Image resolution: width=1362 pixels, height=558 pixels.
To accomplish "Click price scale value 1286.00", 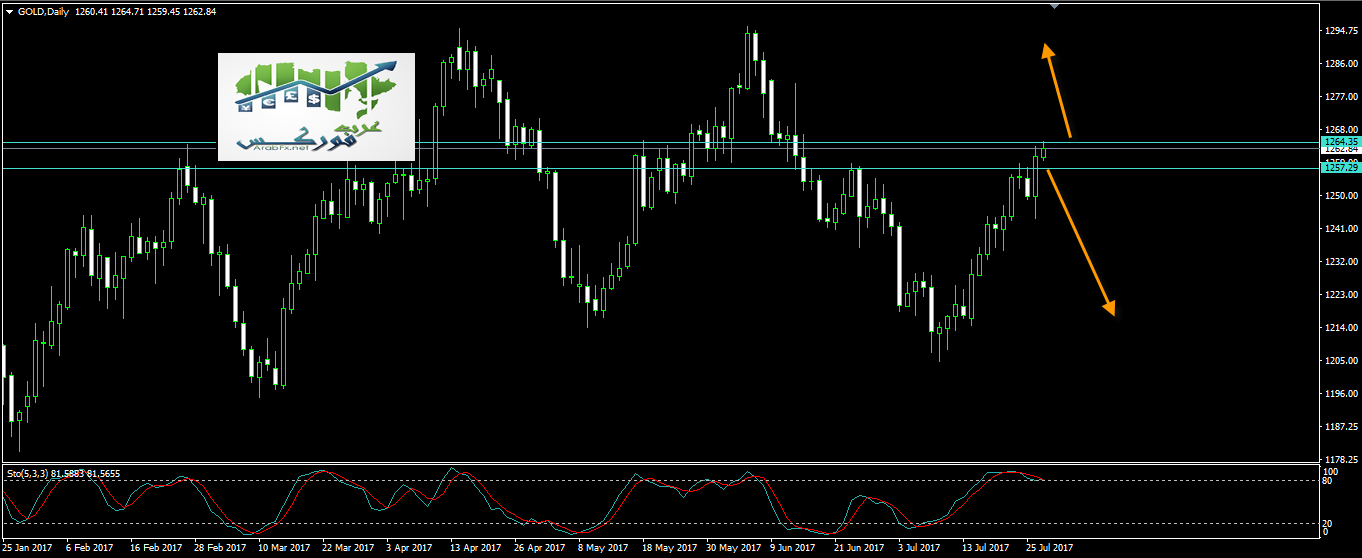I will pyautogui.click(x=1340, y=64).
